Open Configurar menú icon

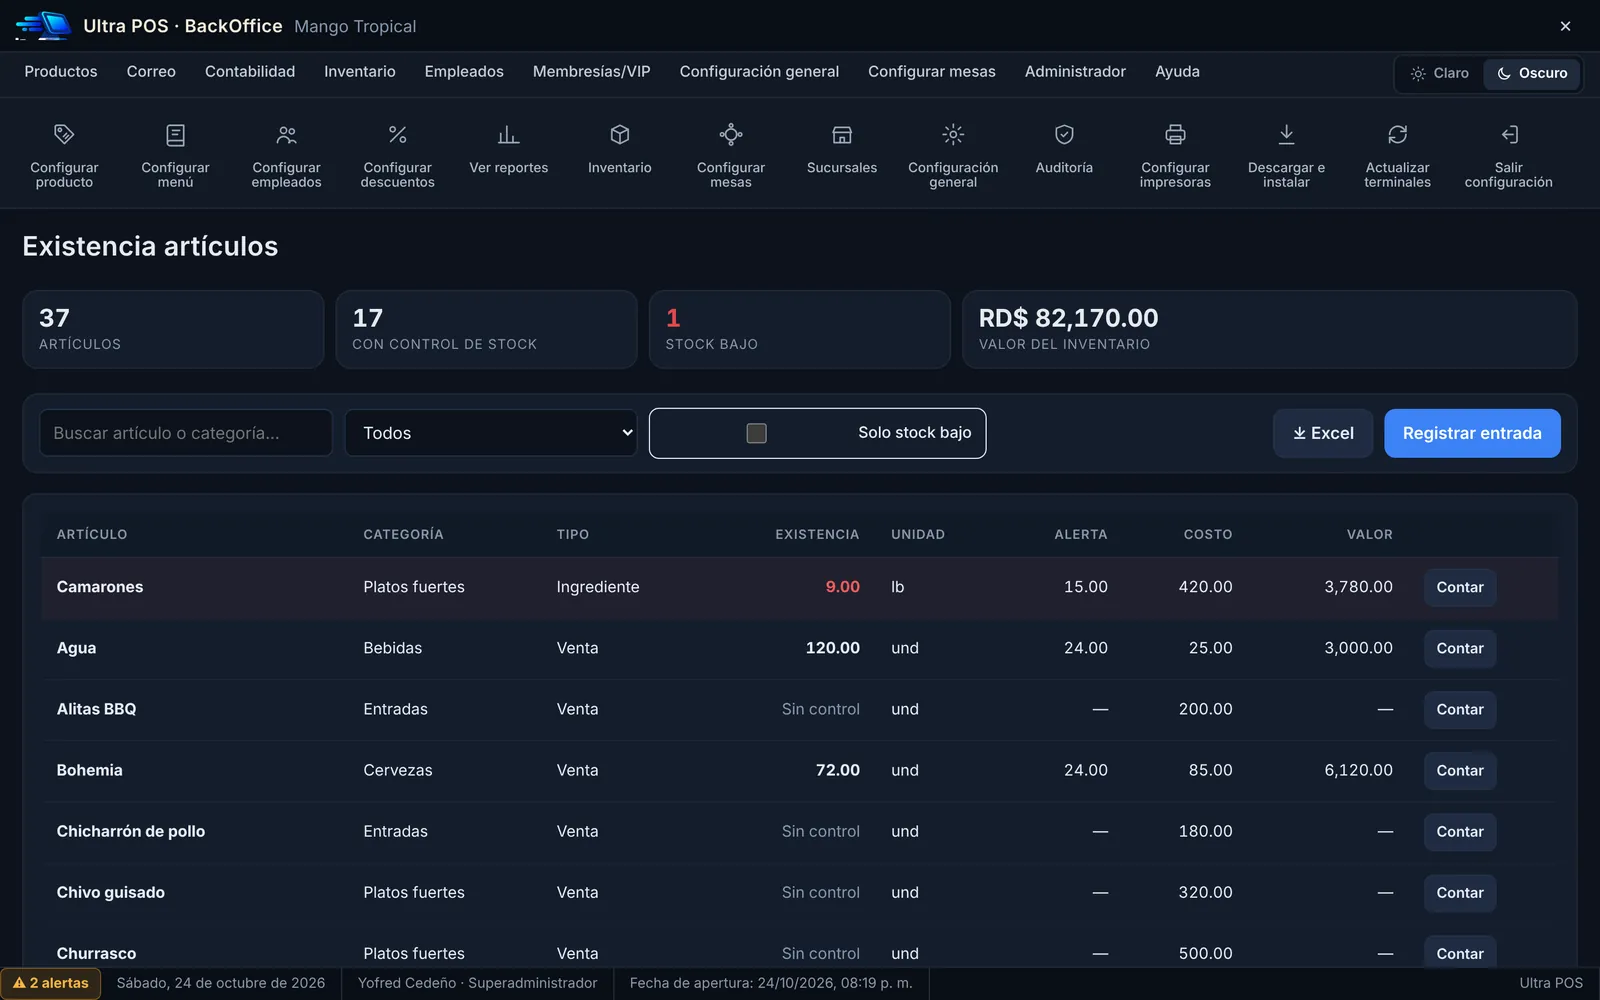tap(175, 135)
